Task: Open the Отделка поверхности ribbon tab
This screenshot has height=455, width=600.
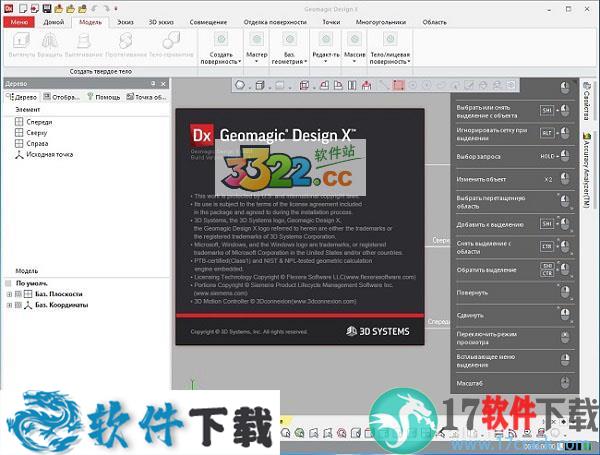Action: point(275,22)
